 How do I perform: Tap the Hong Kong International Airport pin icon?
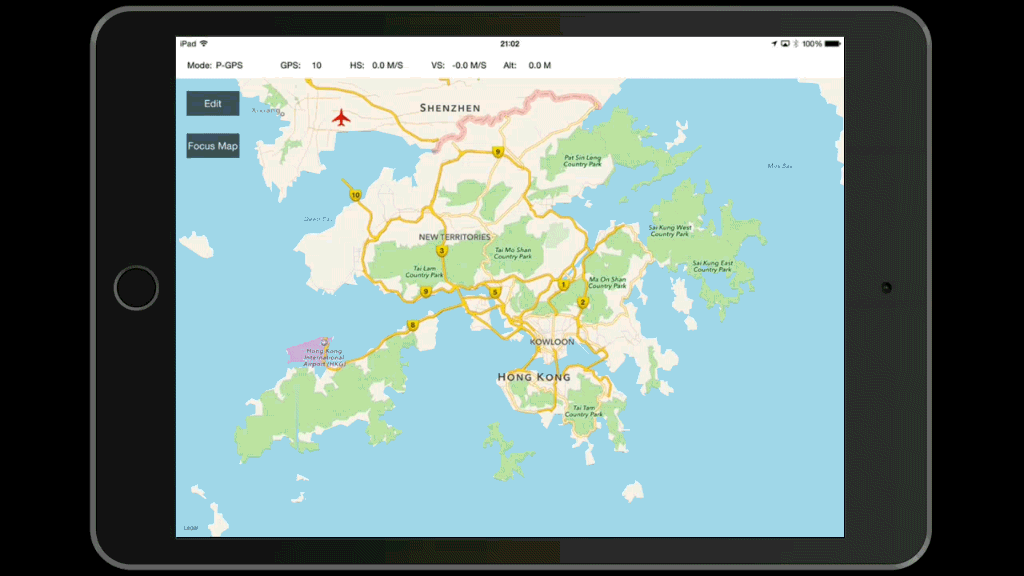[324, 343]
